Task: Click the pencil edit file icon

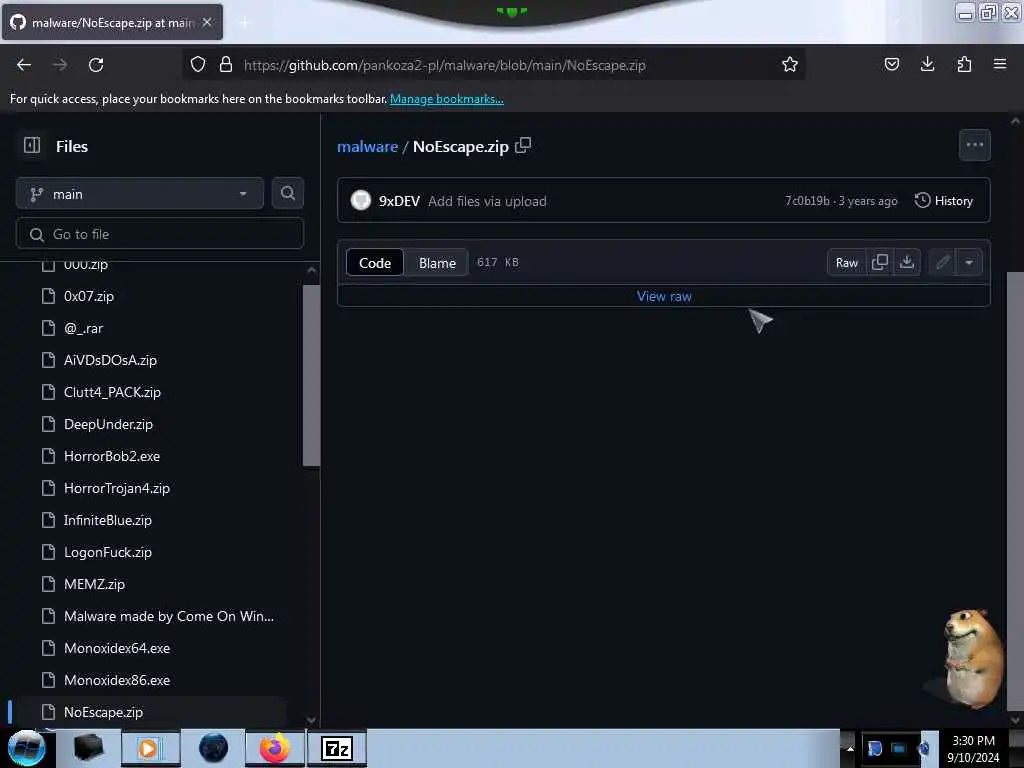Action: (x=942, y=263)
